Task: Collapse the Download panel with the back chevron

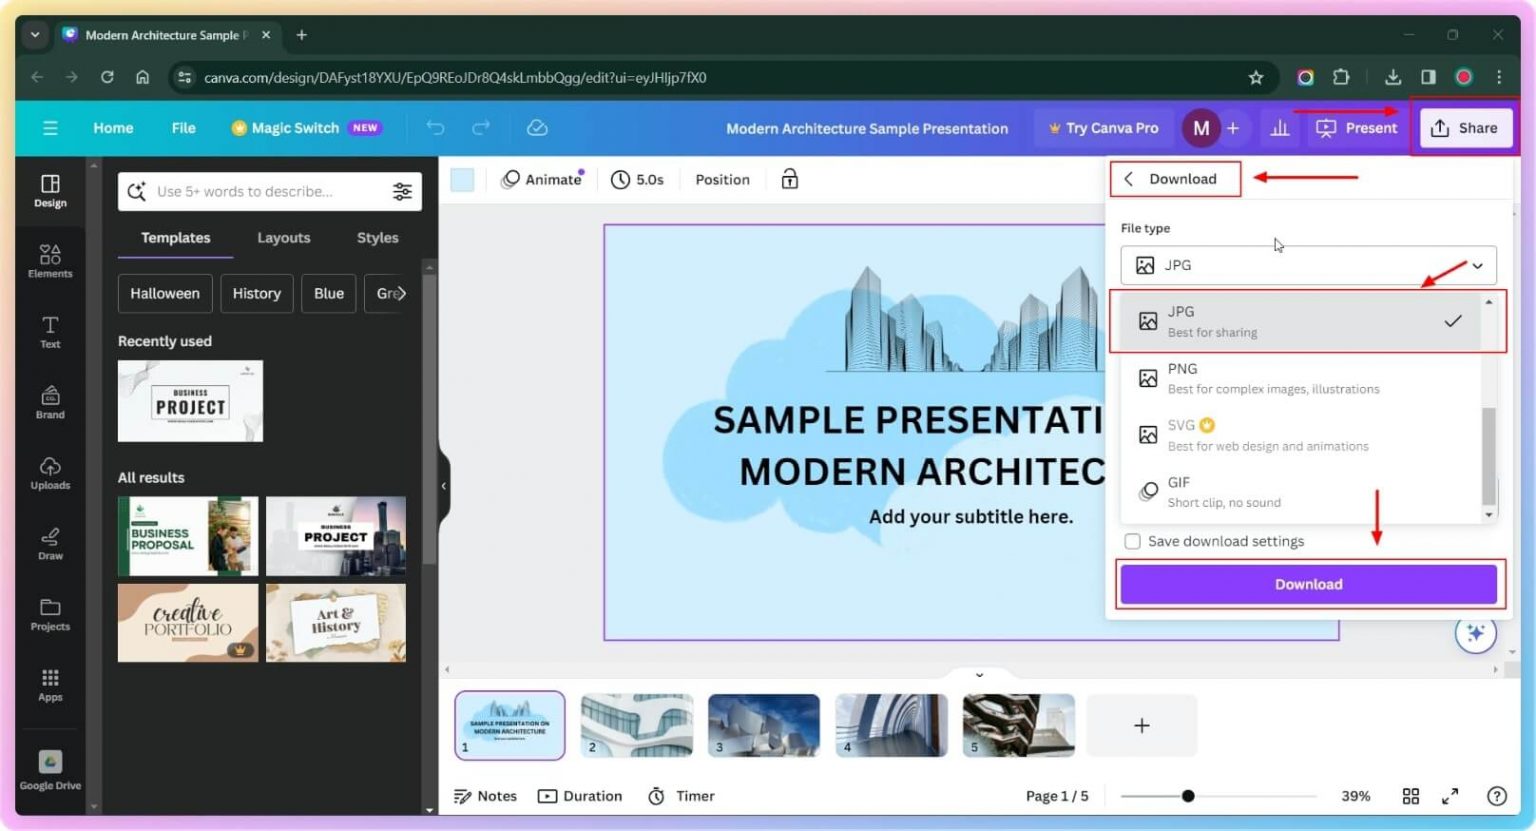Action: [1128, 178]
